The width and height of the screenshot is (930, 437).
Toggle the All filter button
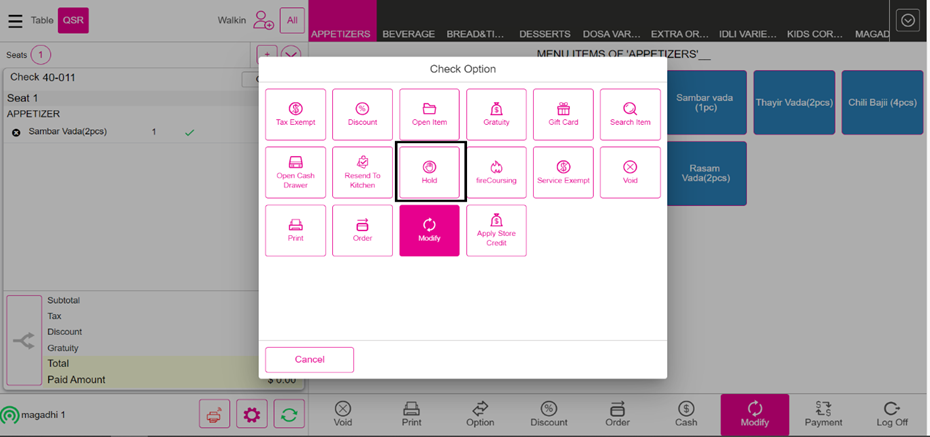[x=292, y=20]
